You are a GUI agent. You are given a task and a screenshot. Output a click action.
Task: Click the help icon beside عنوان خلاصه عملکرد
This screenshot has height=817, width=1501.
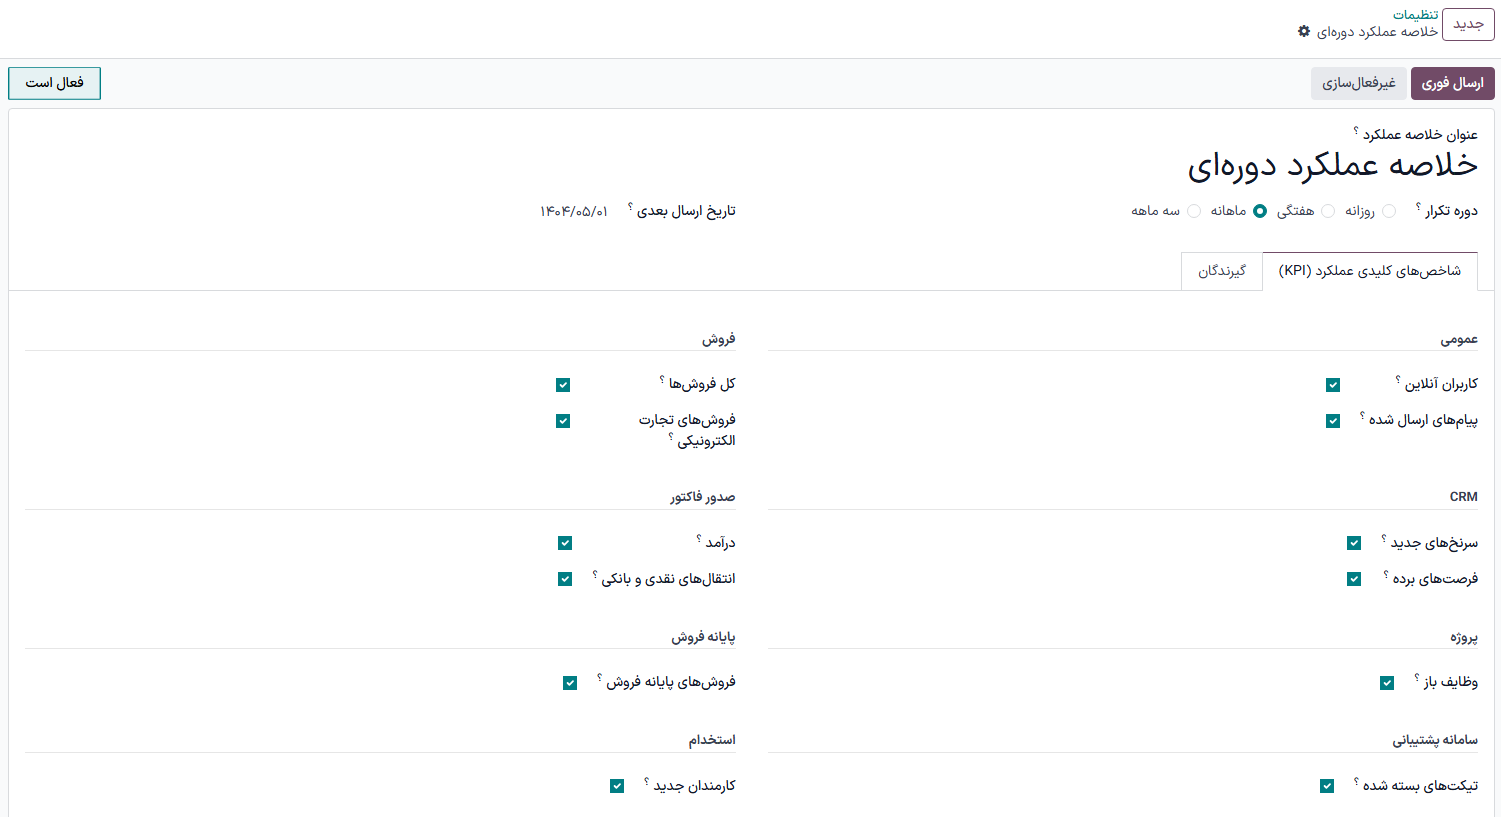(x=1356, y=130)
